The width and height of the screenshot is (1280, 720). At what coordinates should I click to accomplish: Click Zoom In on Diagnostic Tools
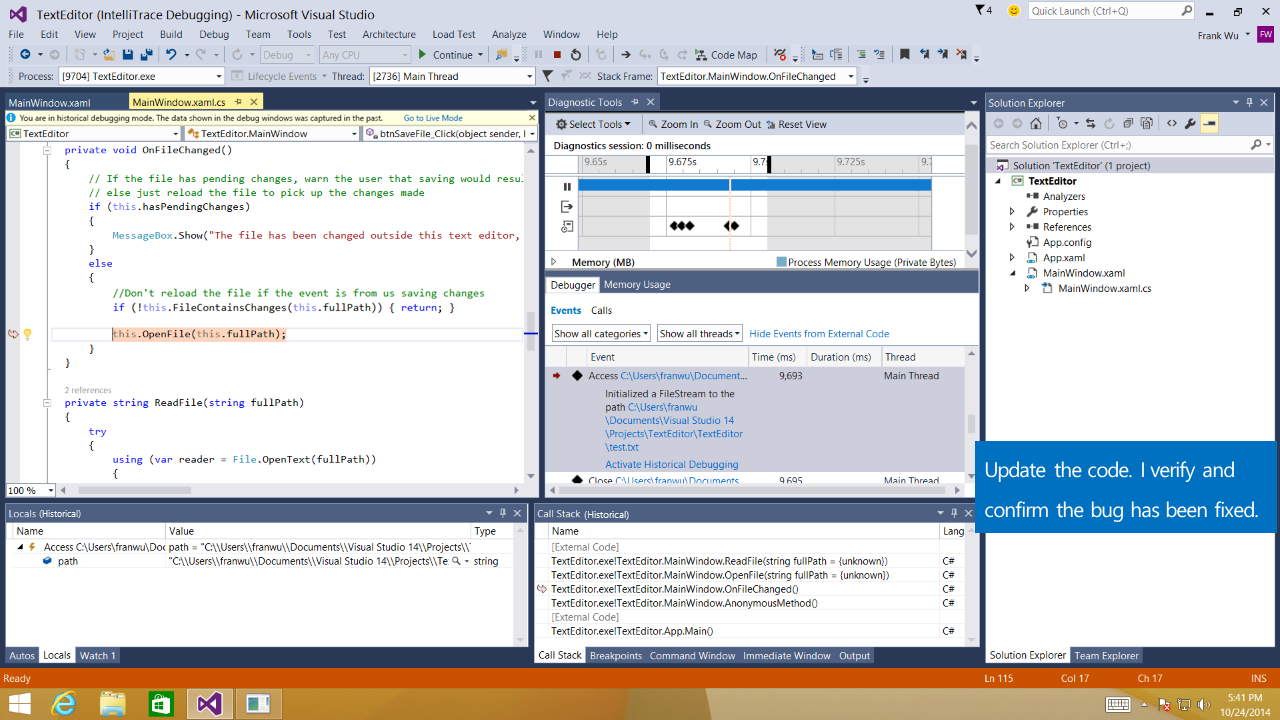672,124
